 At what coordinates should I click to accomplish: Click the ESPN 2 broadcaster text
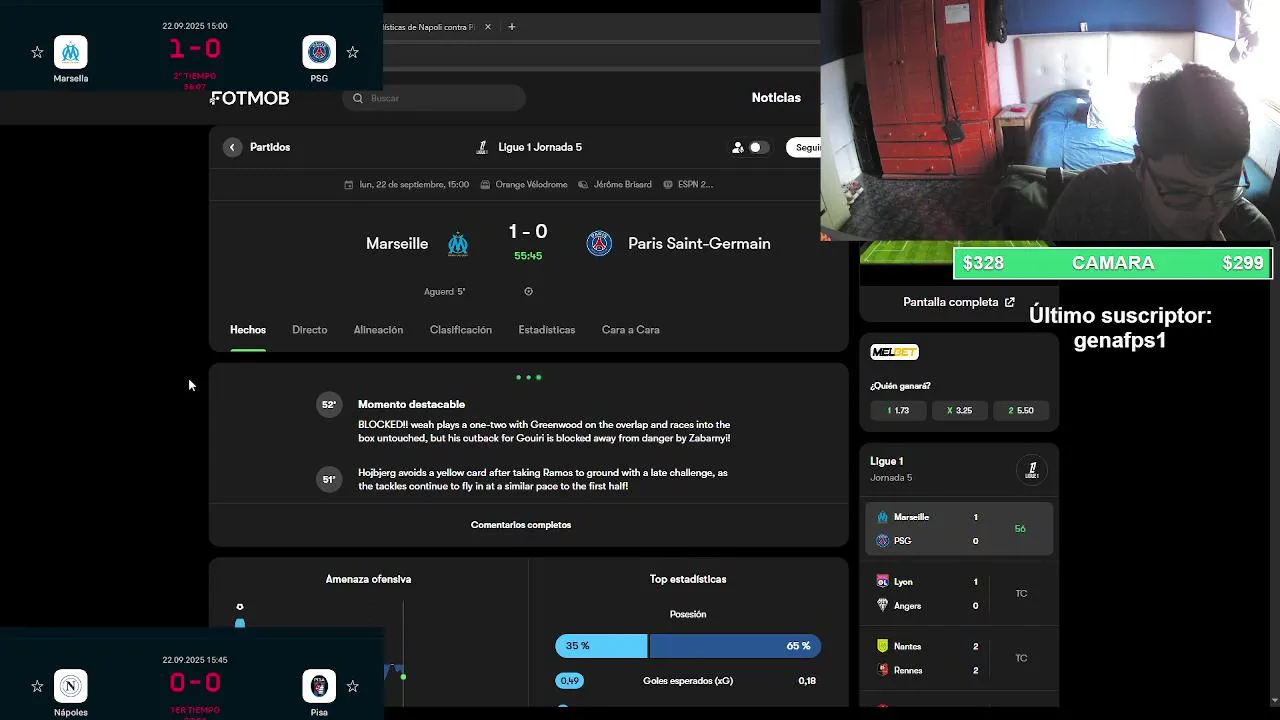(x=695, y=185)
